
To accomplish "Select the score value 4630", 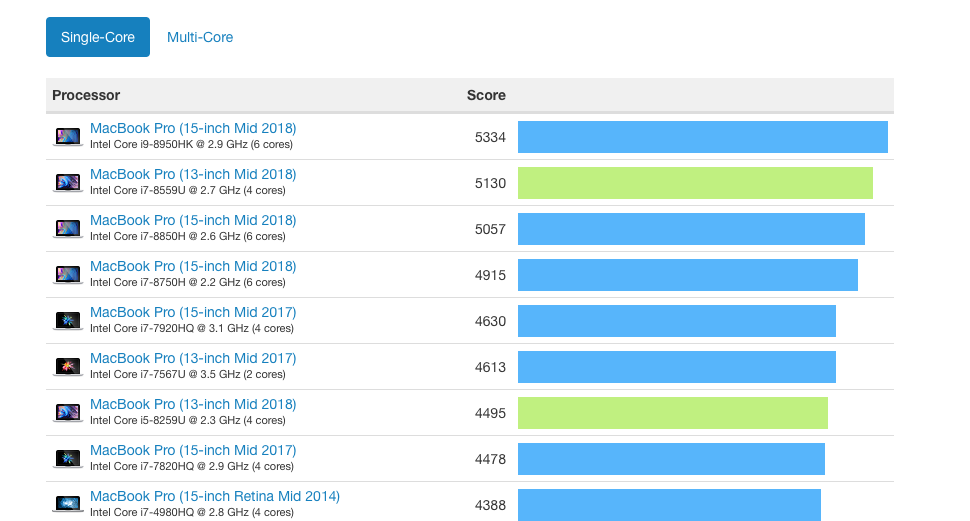I will 491,321.
